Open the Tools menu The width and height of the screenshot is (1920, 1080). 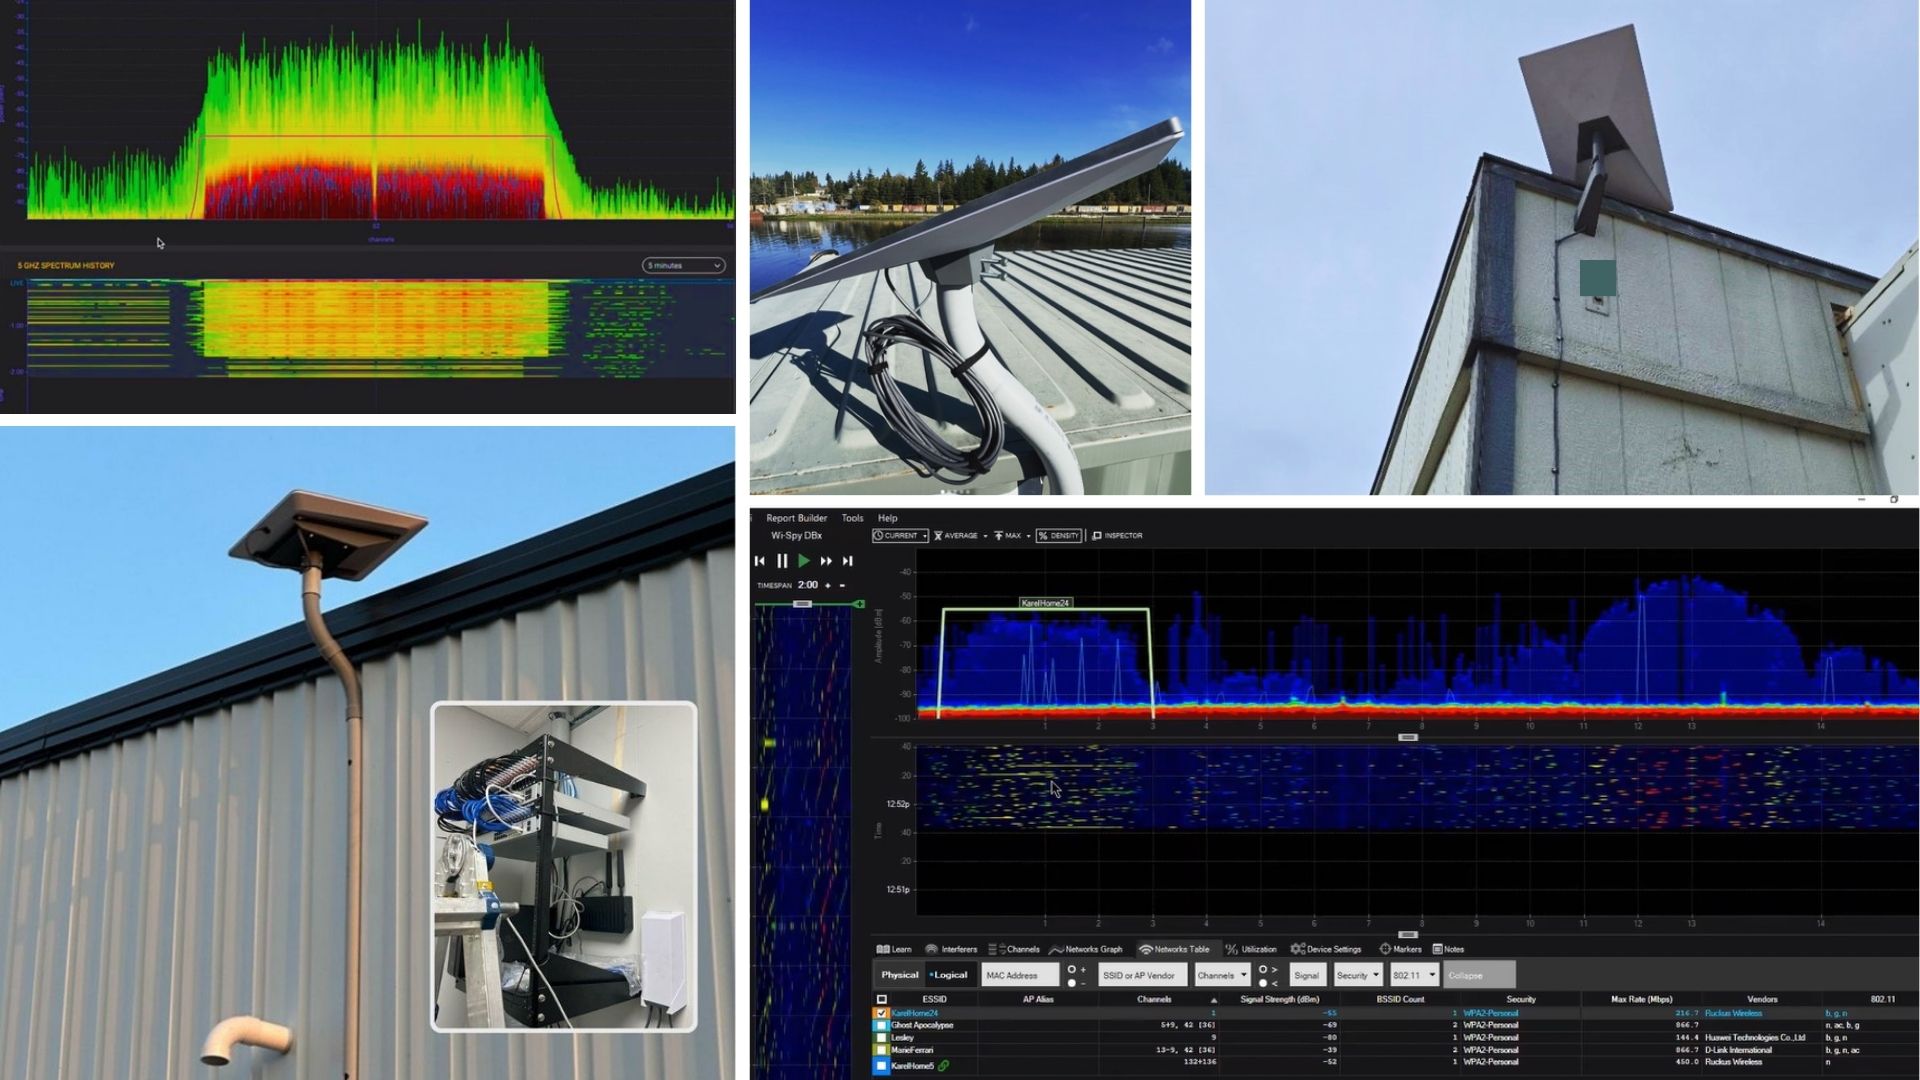point(852,518)
